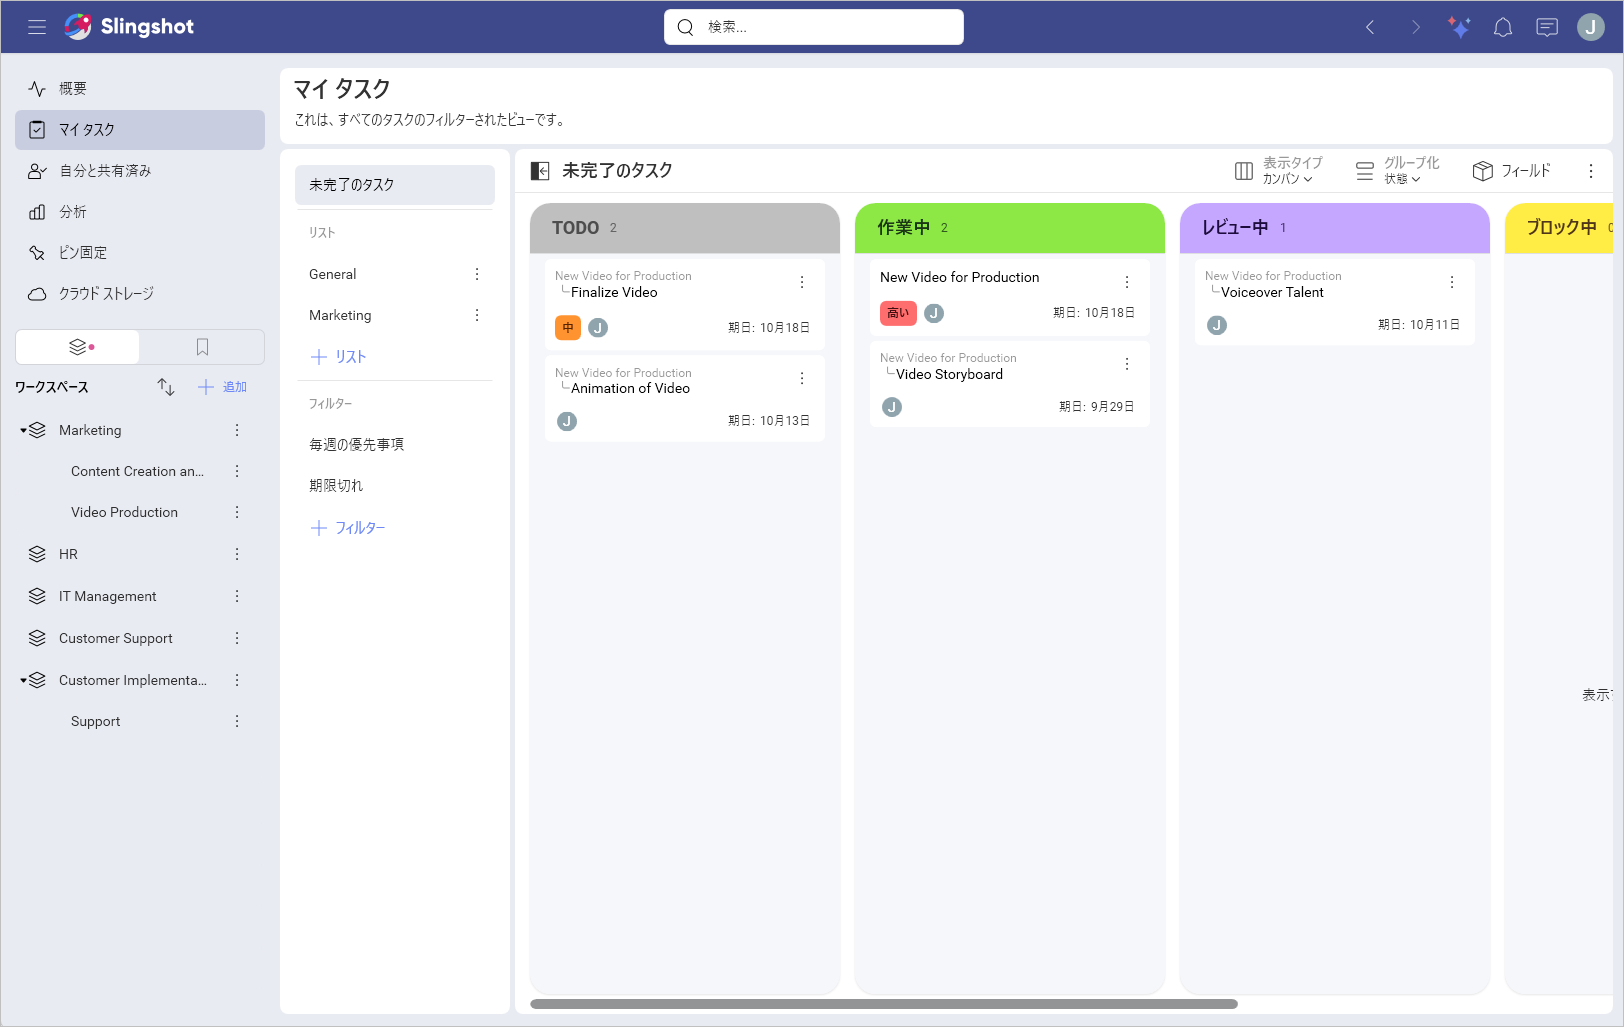Collapse the 未完了のタスク side panel icon

click(x=540, y=170)
